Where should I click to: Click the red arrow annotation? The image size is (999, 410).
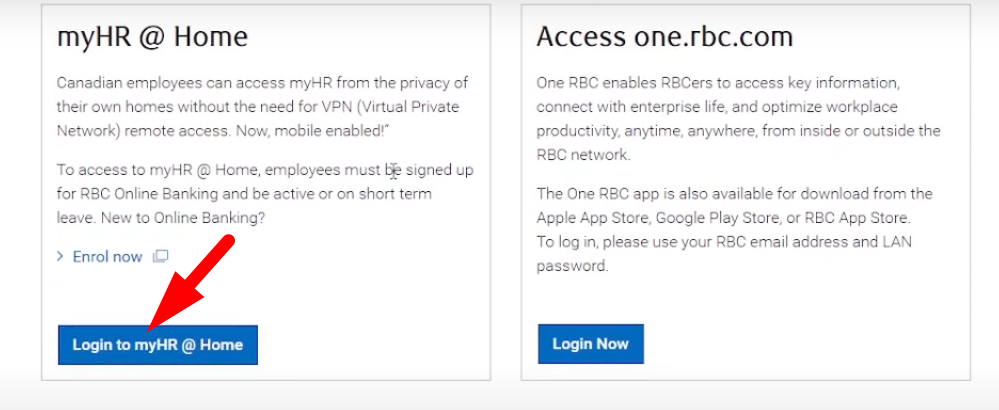tap(191, 284)
